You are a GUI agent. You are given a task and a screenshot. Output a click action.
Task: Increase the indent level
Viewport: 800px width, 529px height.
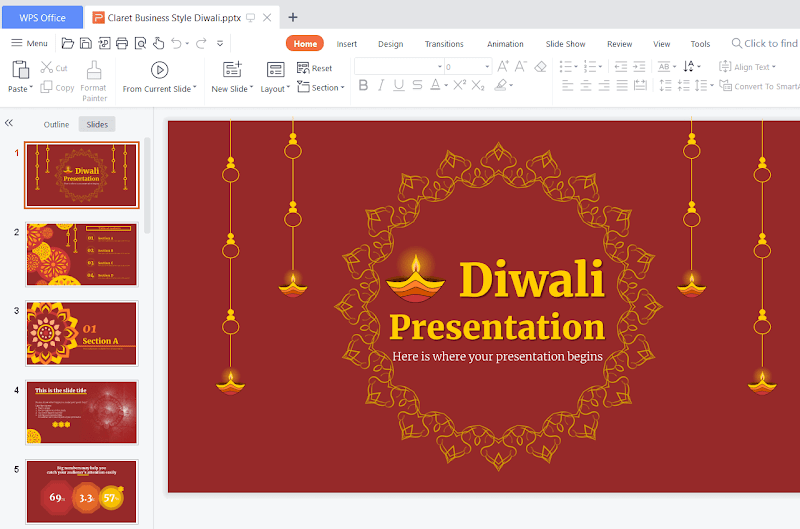pyautogui.click(x=639, y=66)
